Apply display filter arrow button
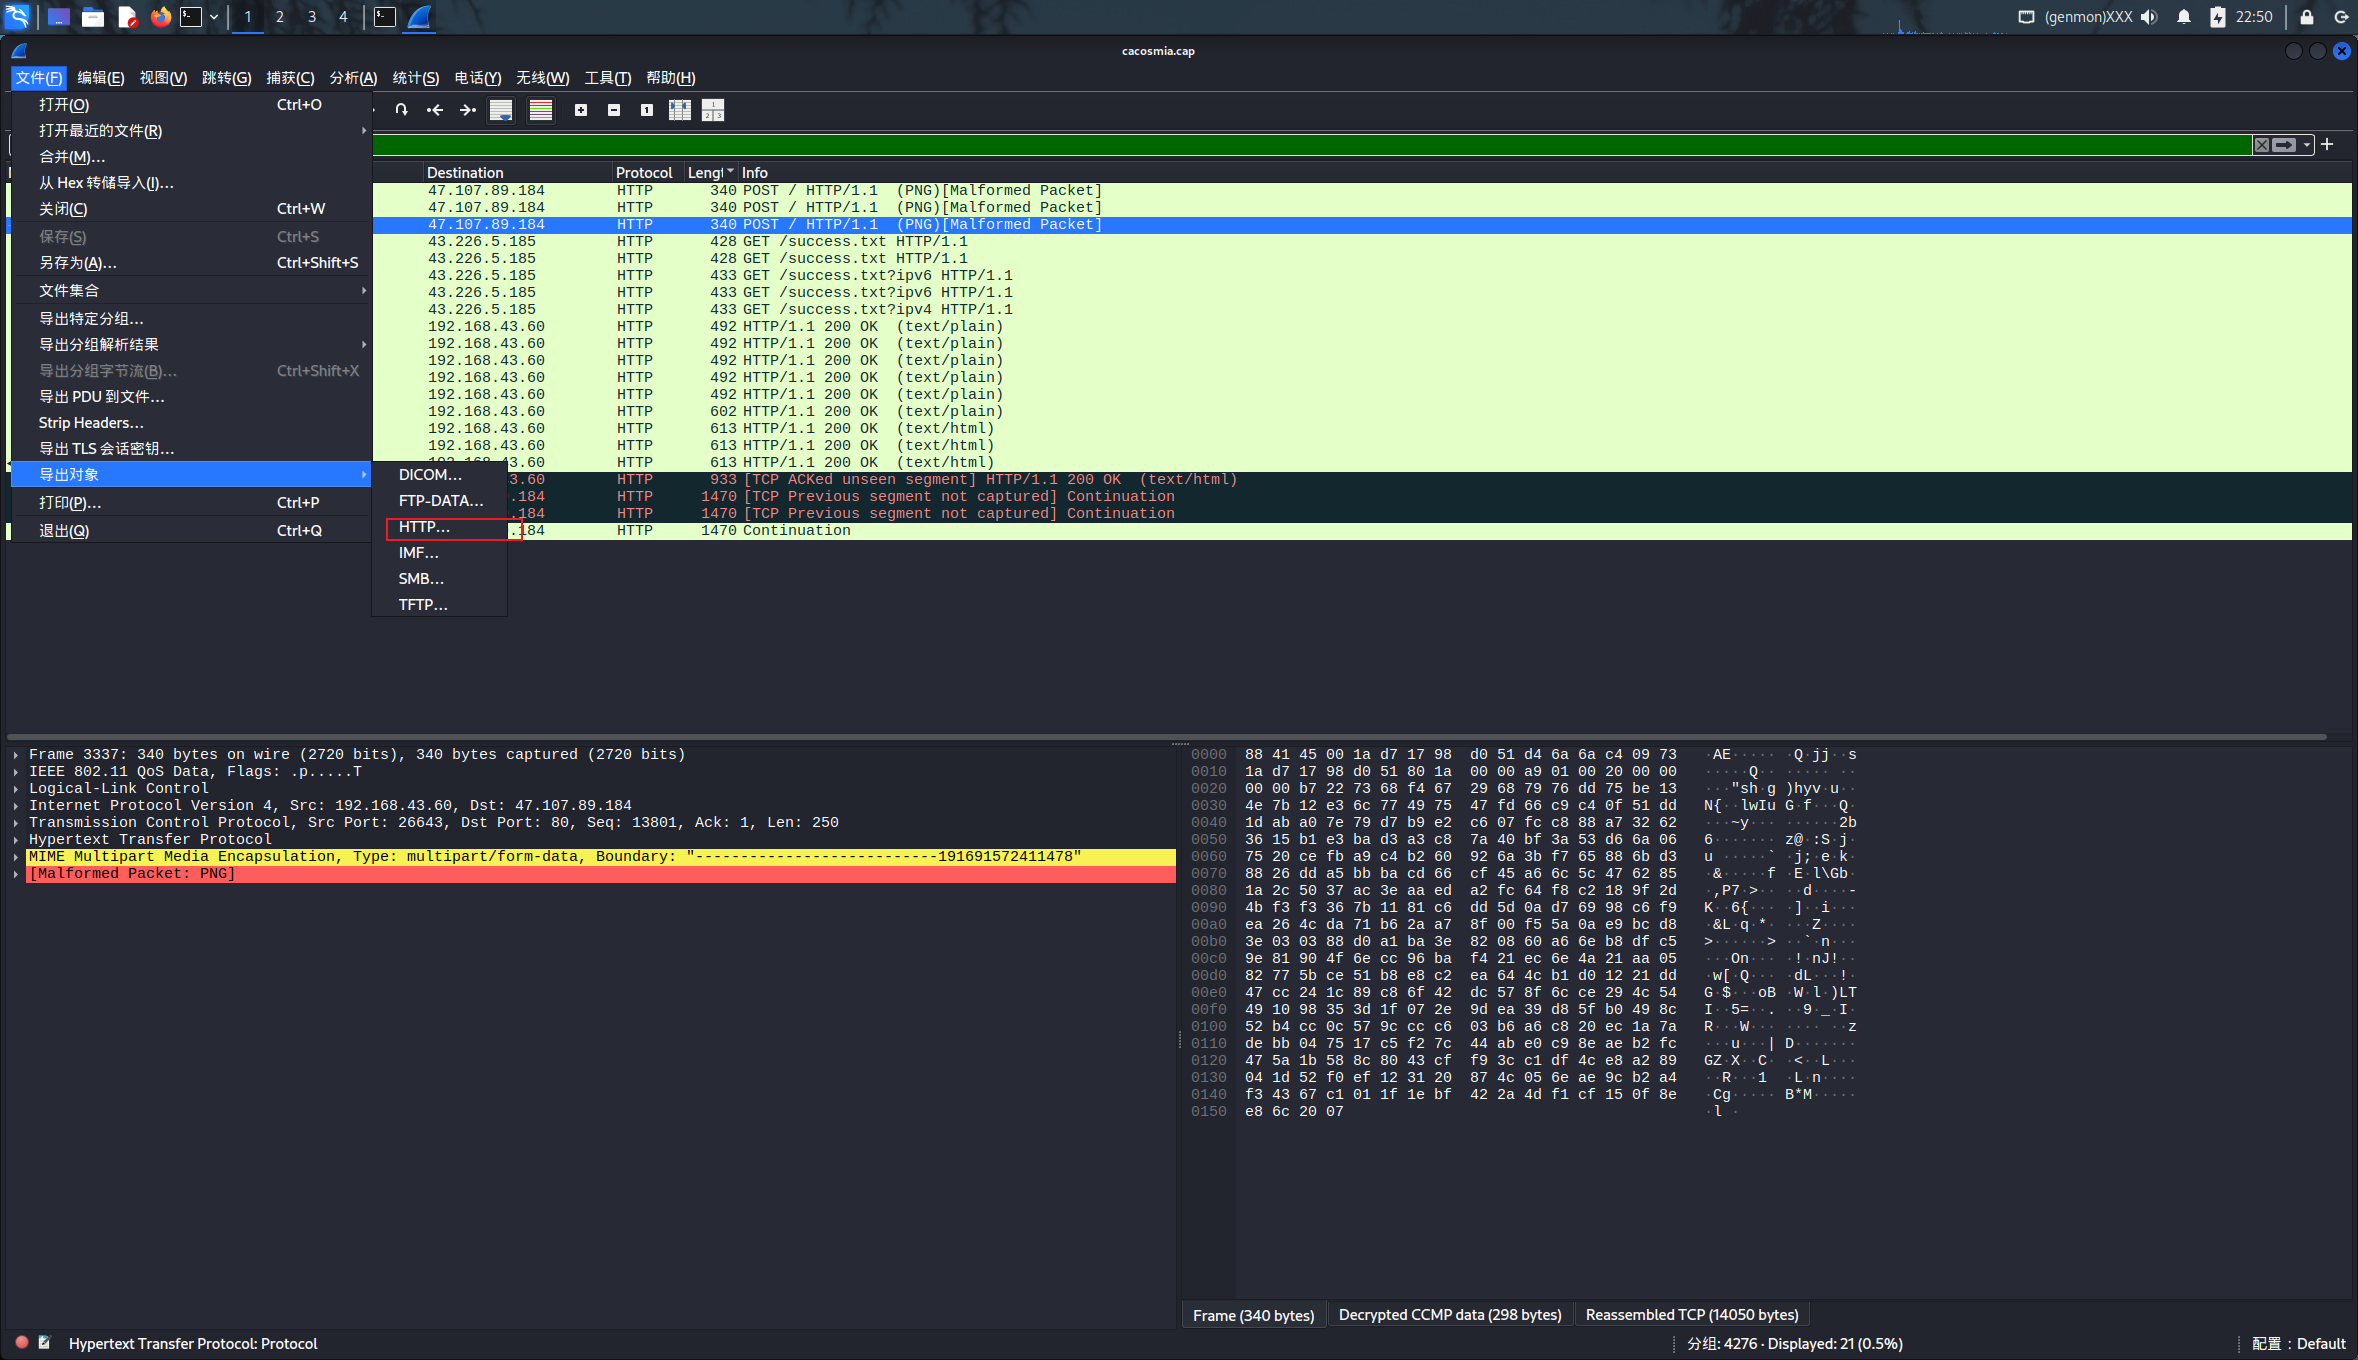The width and height of the screenshot is (2358, 1360). coord(2284,145)
